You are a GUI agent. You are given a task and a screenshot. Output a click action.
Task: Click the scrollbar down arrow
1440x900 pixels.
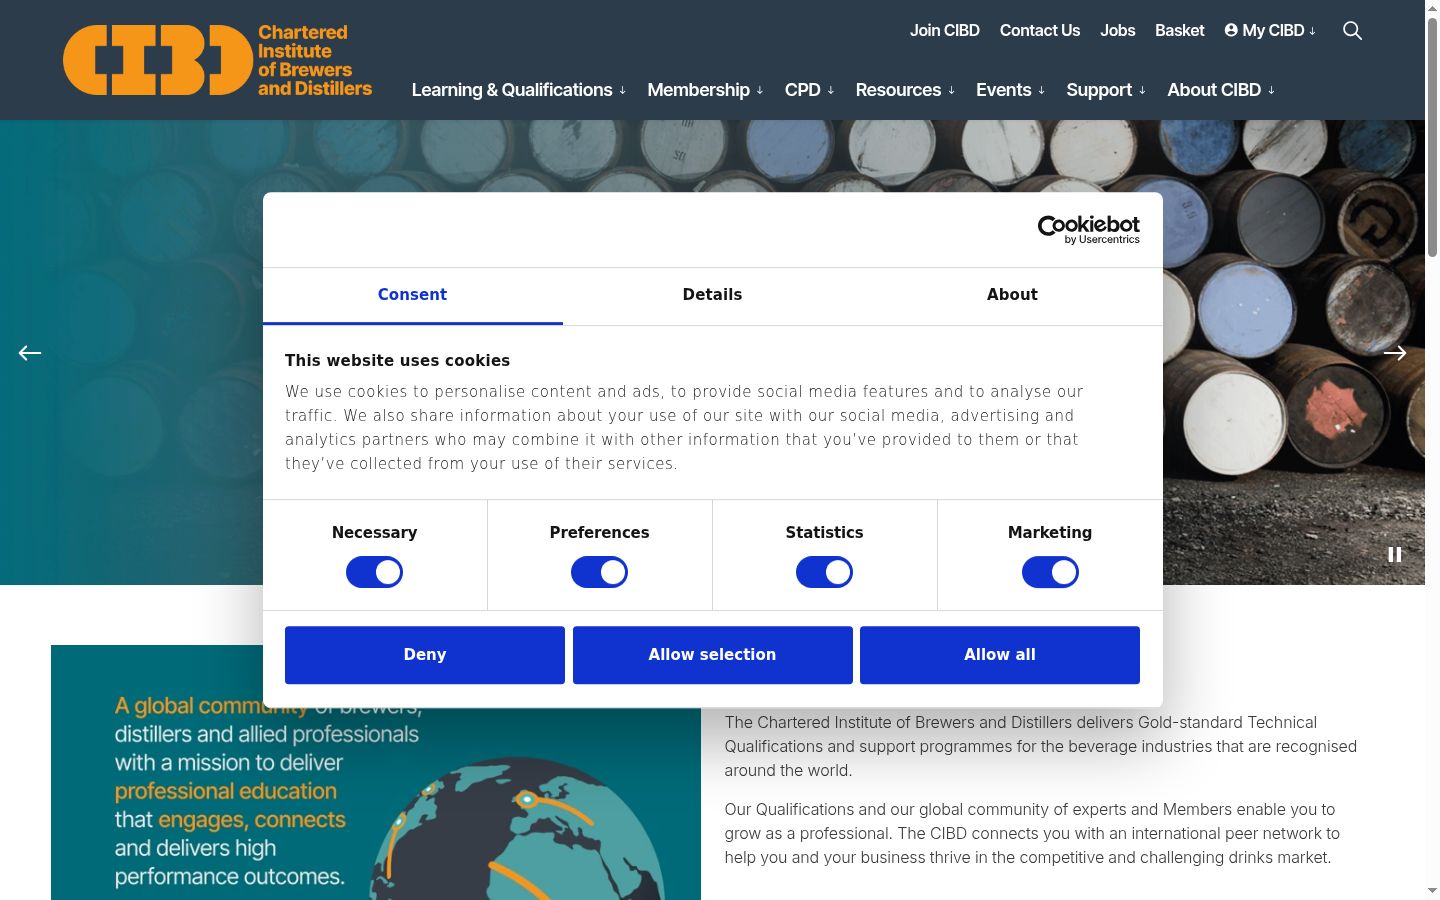click(1432, 891)
